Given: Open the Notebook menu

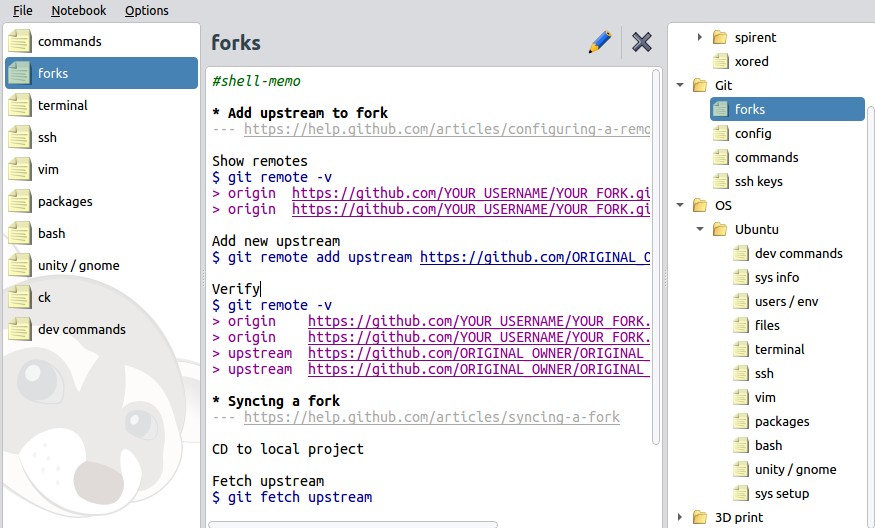Looking at the screenshot, I should point(78,11).
